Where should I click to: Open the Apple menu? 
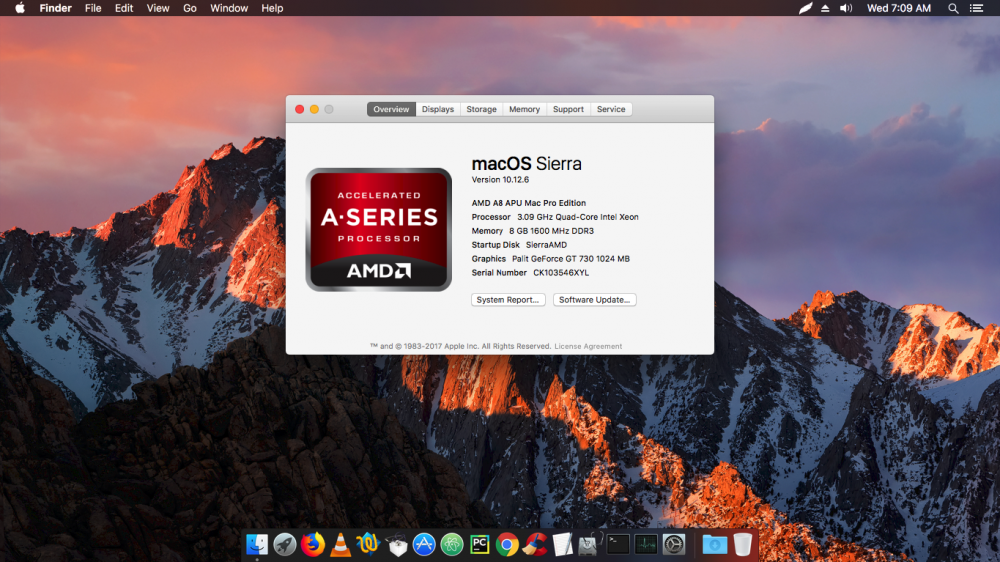pos(20,8)
